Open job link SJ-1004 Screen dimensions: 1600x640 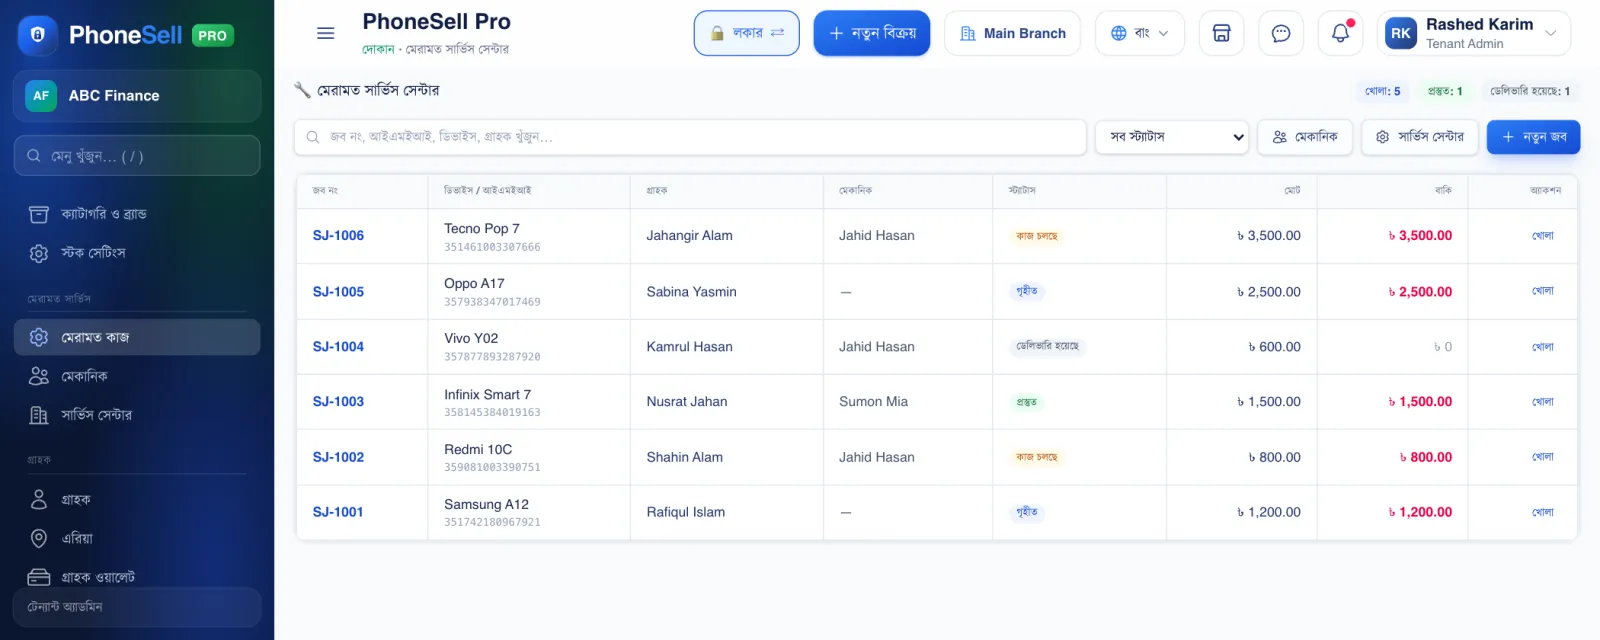pyautogui.click(x=338, y=347)
